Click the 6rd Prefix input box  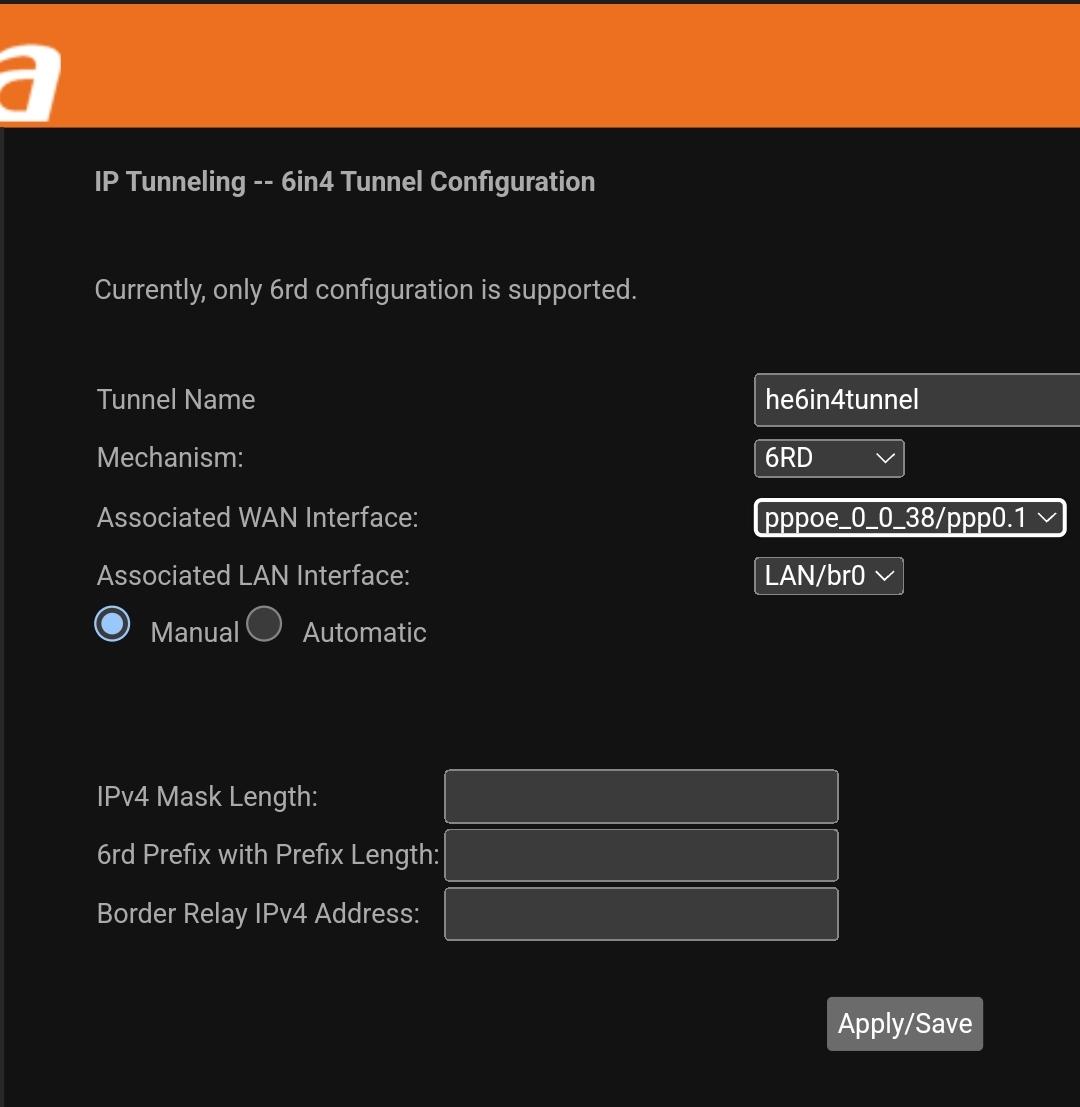pos(641,855)
